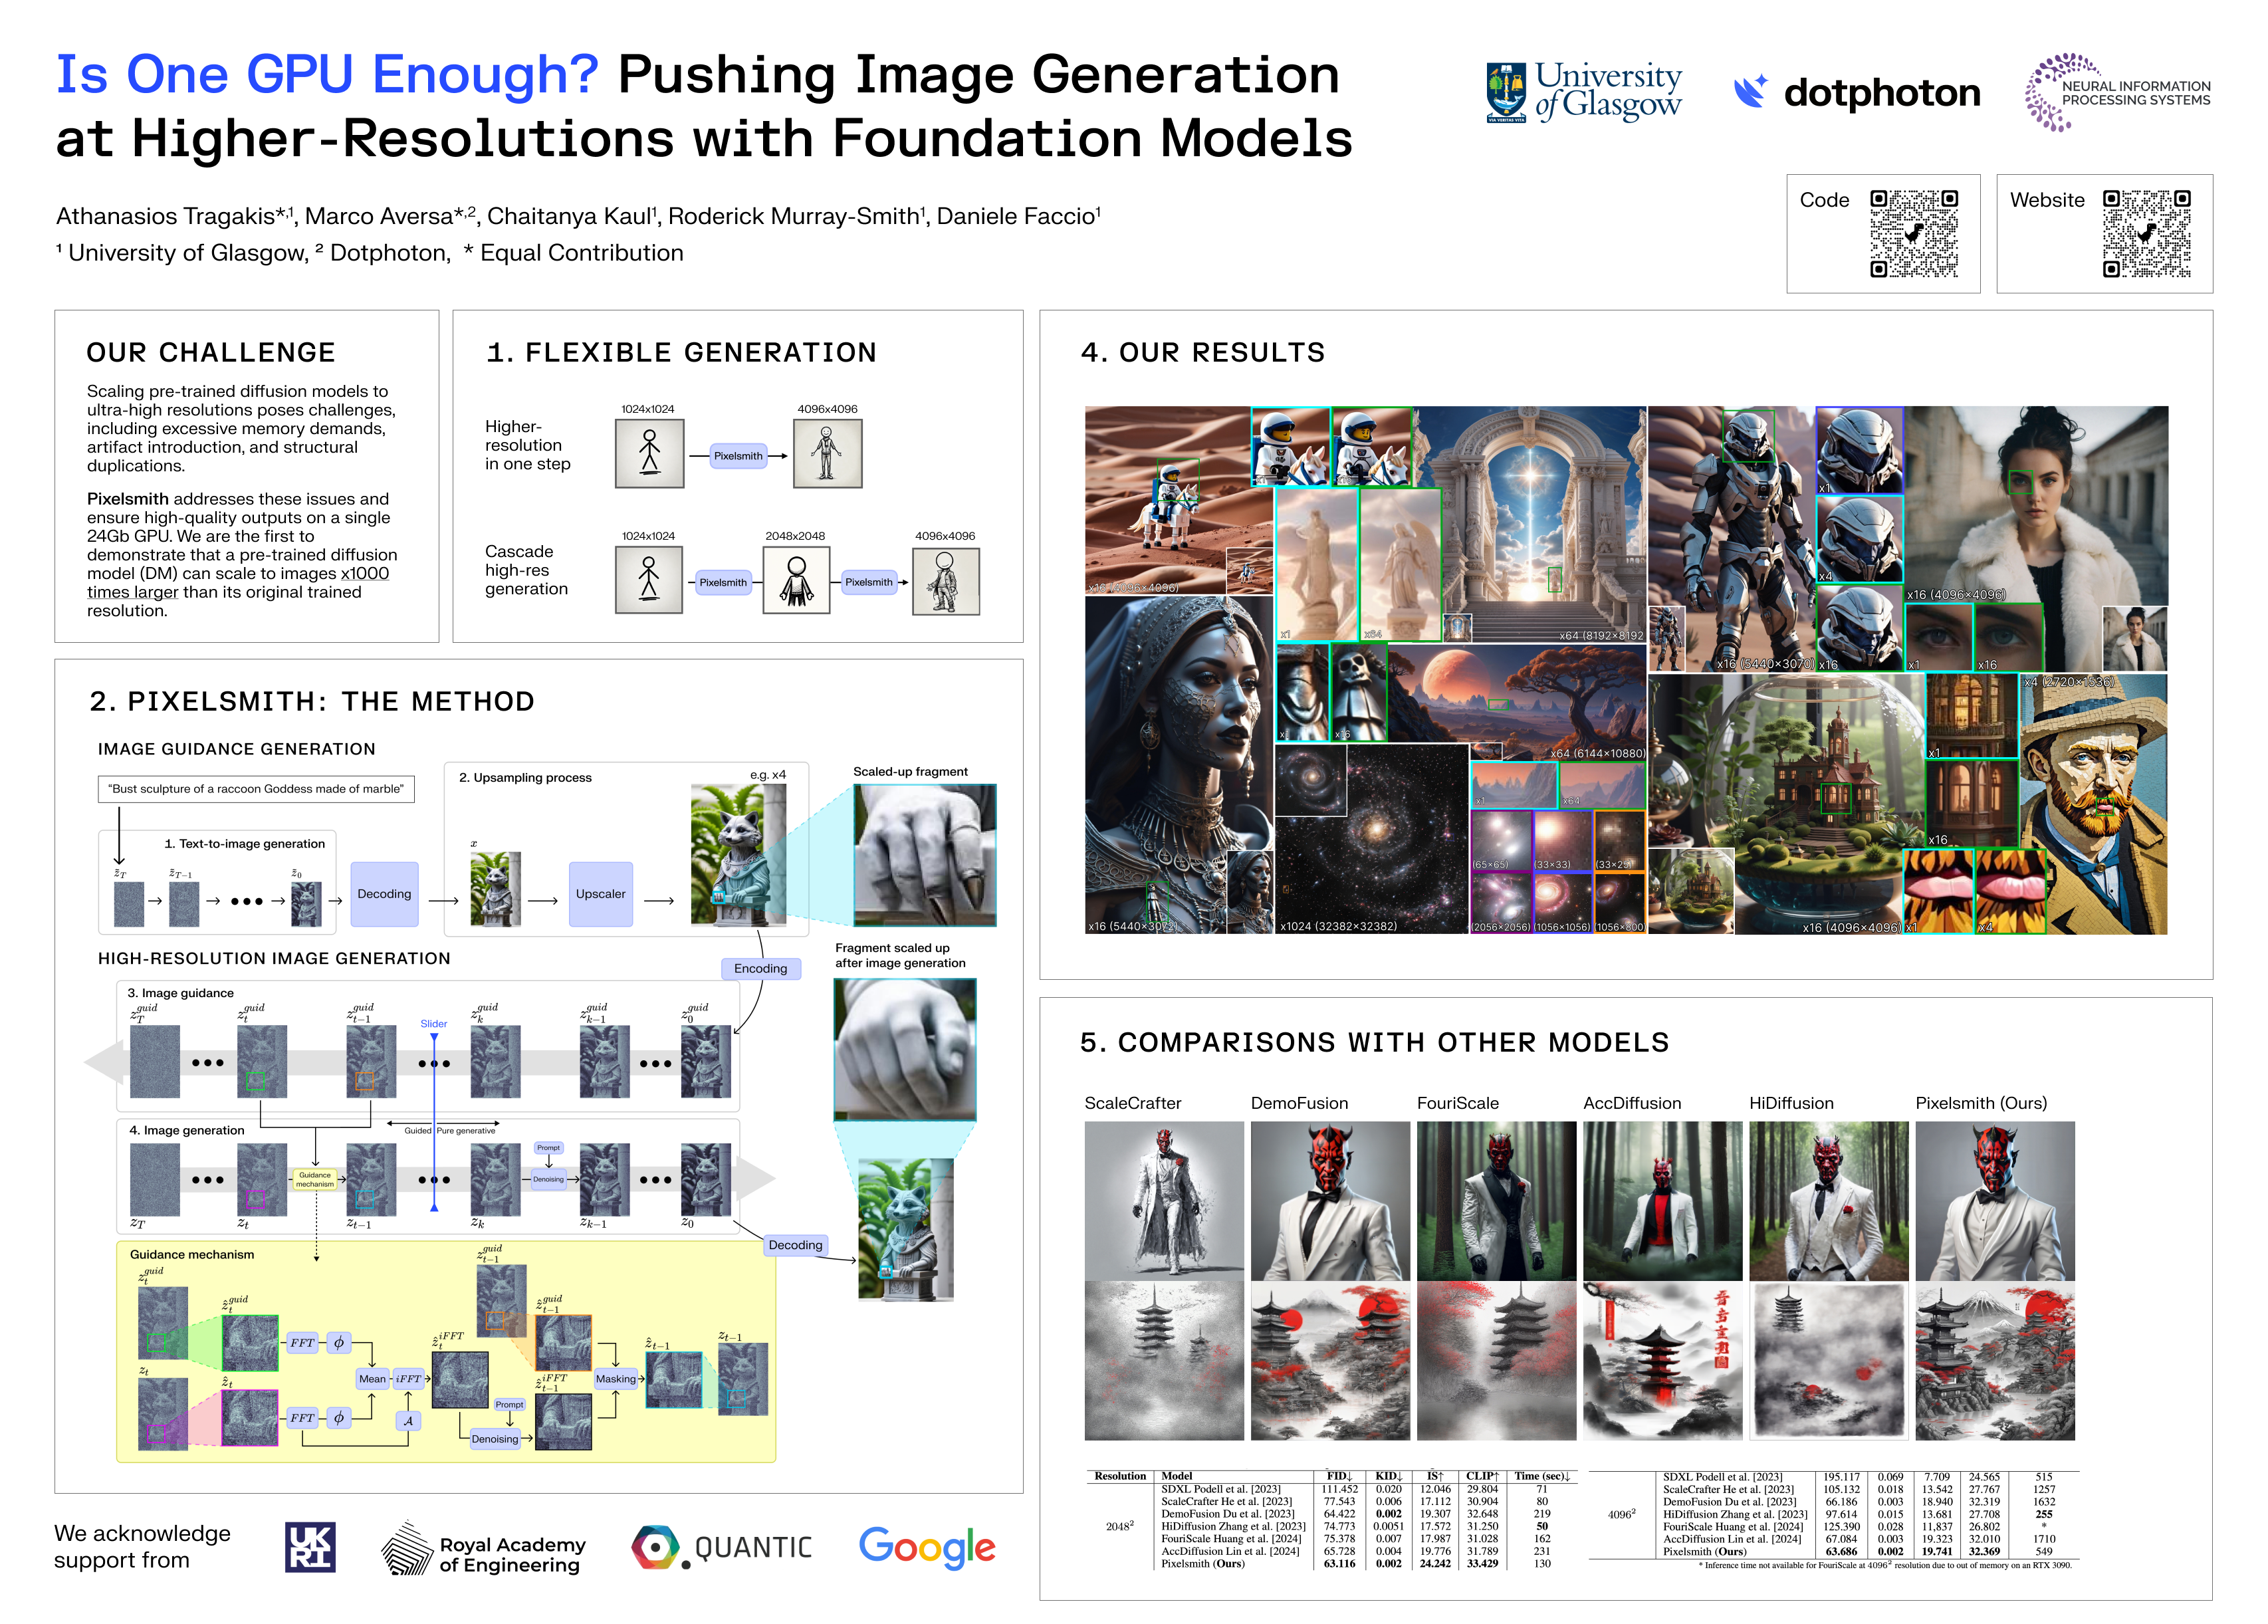The image size is (2268, 1624).
Task: Click the Masking block in the guidance mechanism
Action: point(615,1379)
